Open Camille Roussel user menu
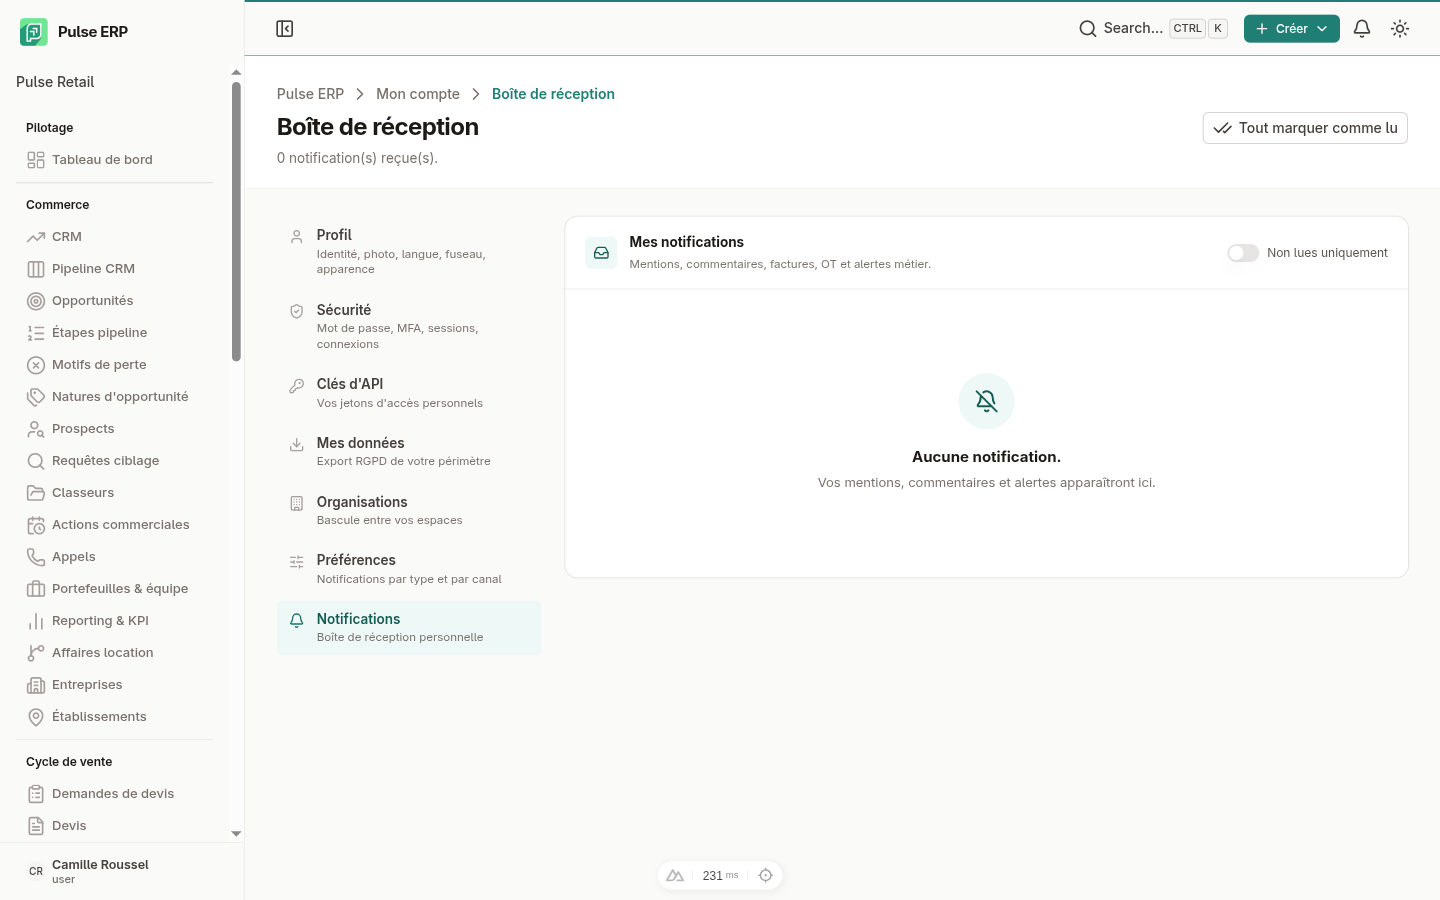The image size is (1440, 900). (x=122, y=871)
